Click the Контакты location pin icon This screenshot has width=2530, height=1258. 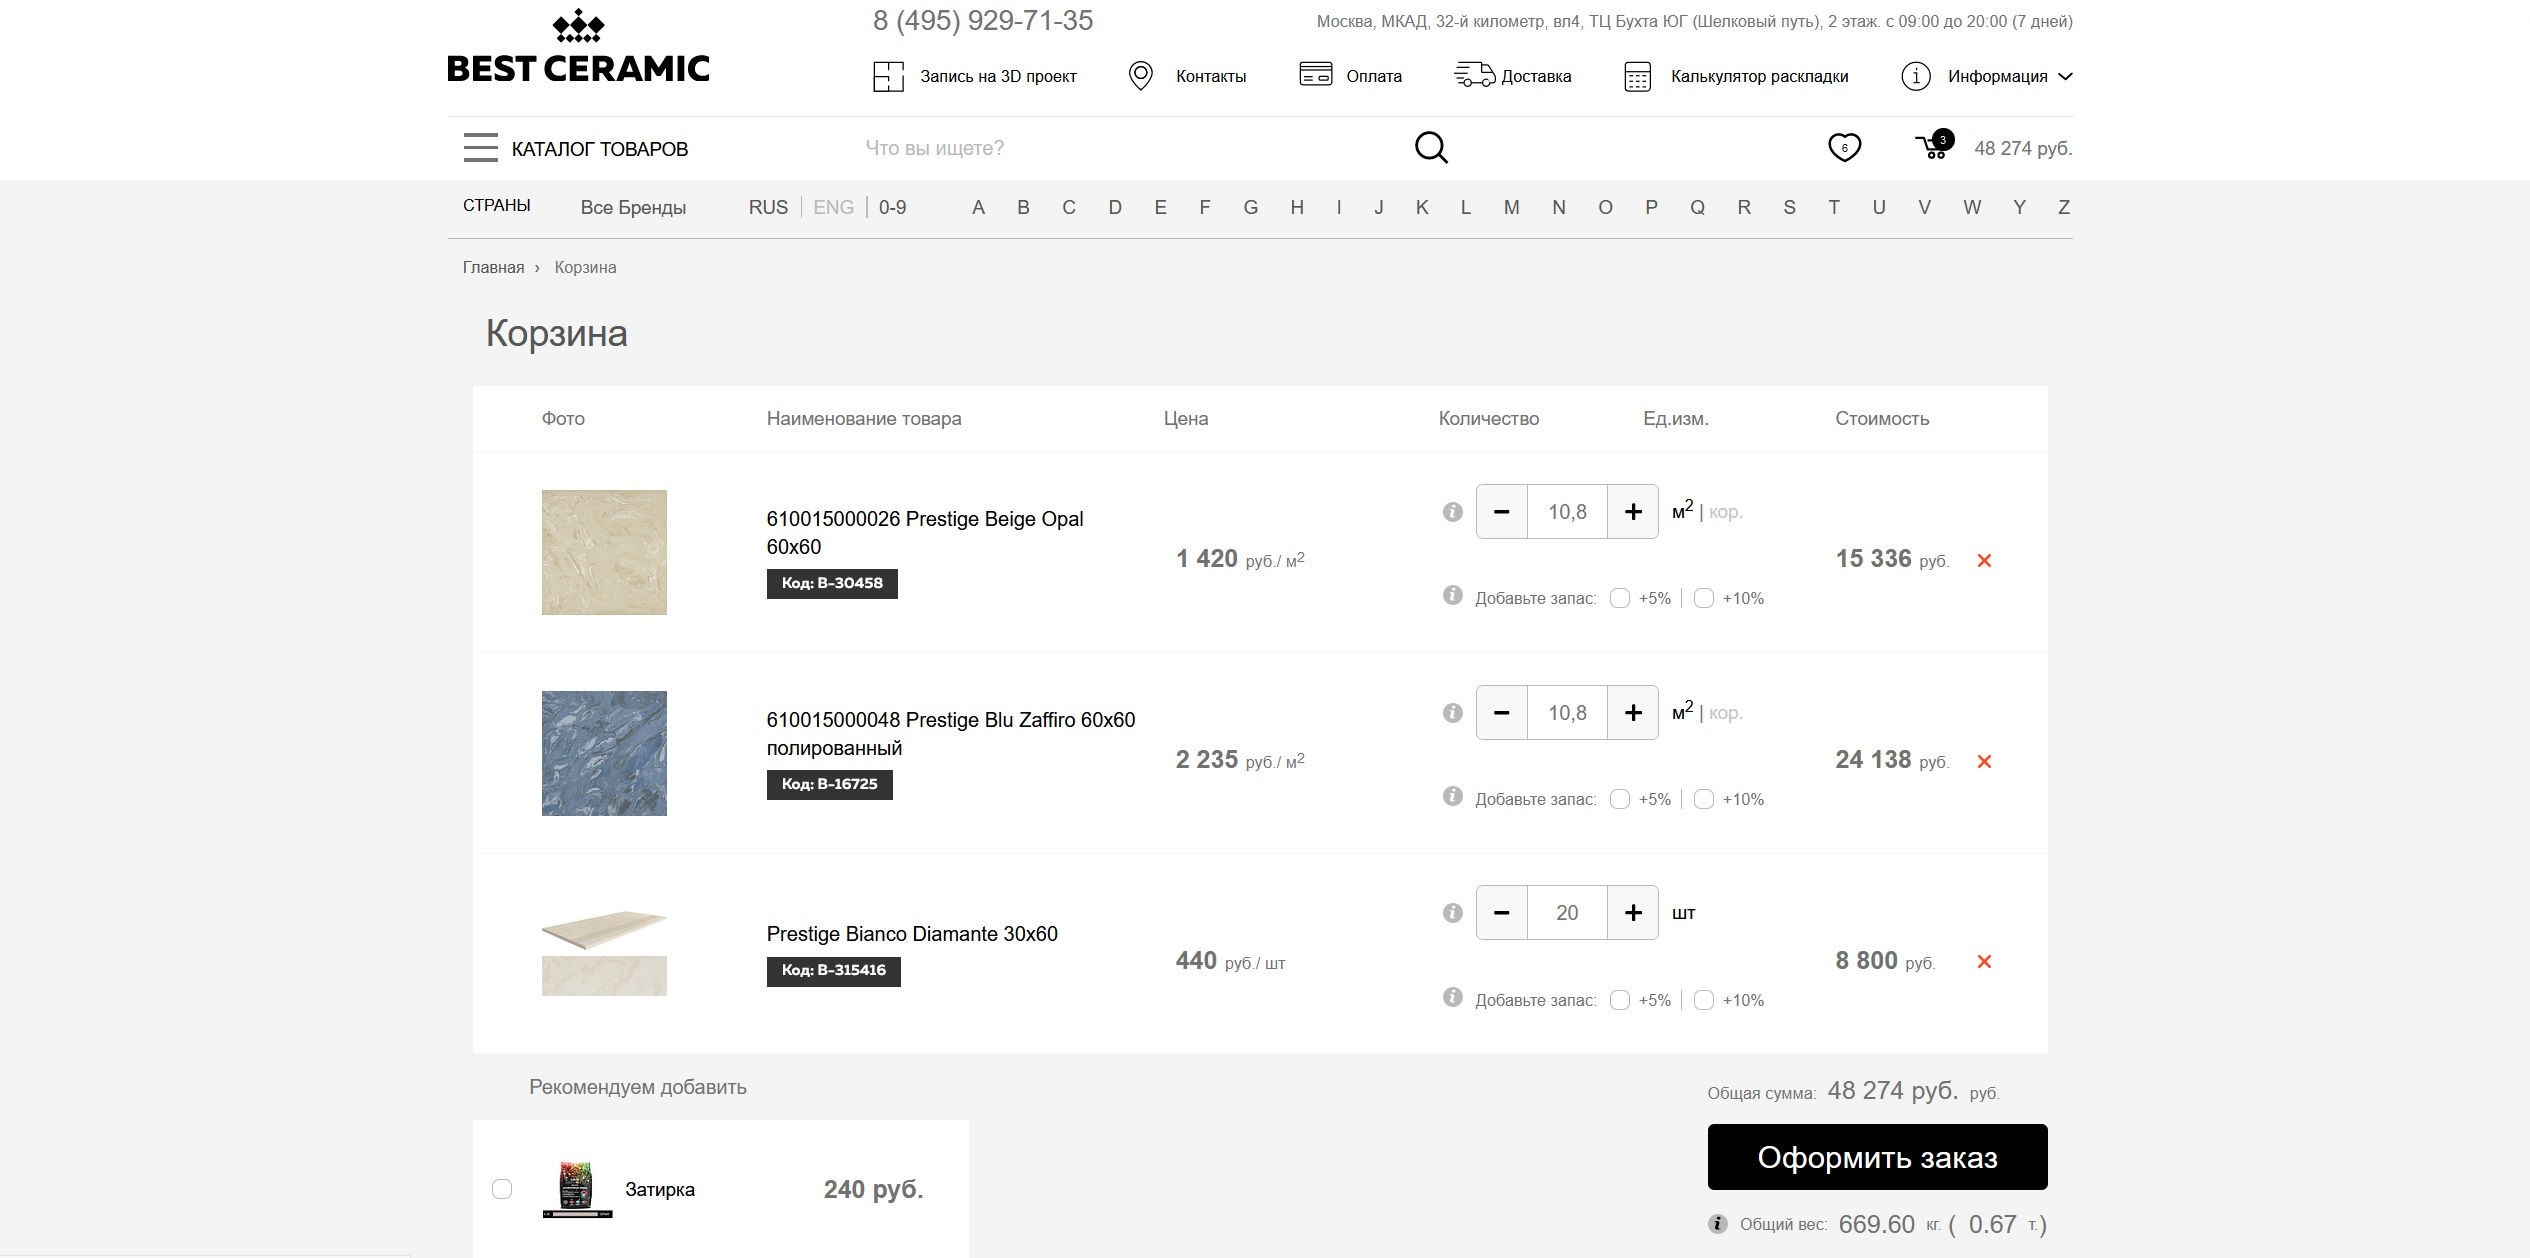pyautogui.click(x=1140, y=76)
